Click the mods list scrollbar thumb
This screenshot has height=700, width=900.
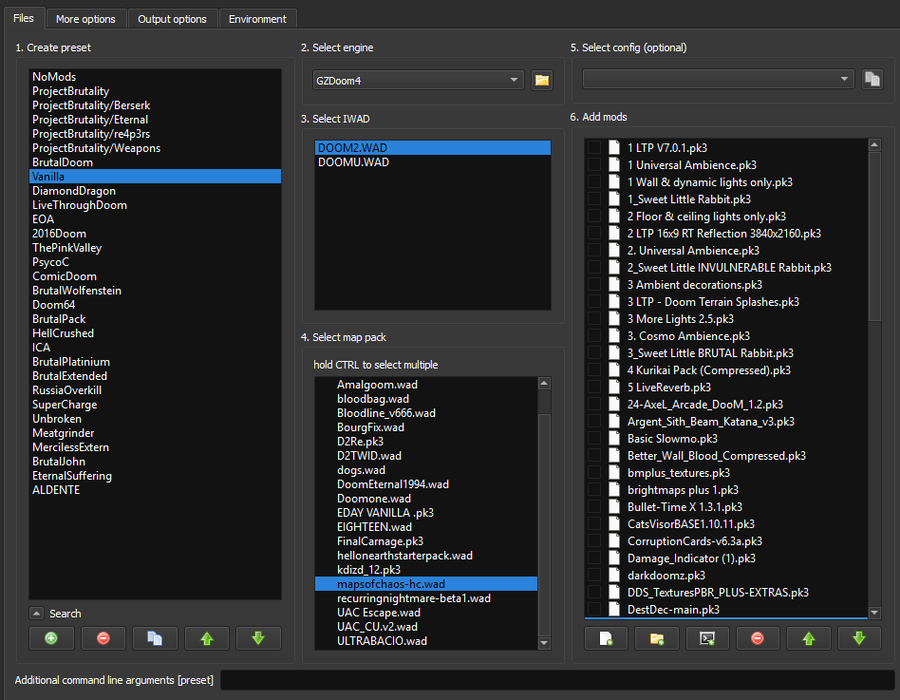874,236
